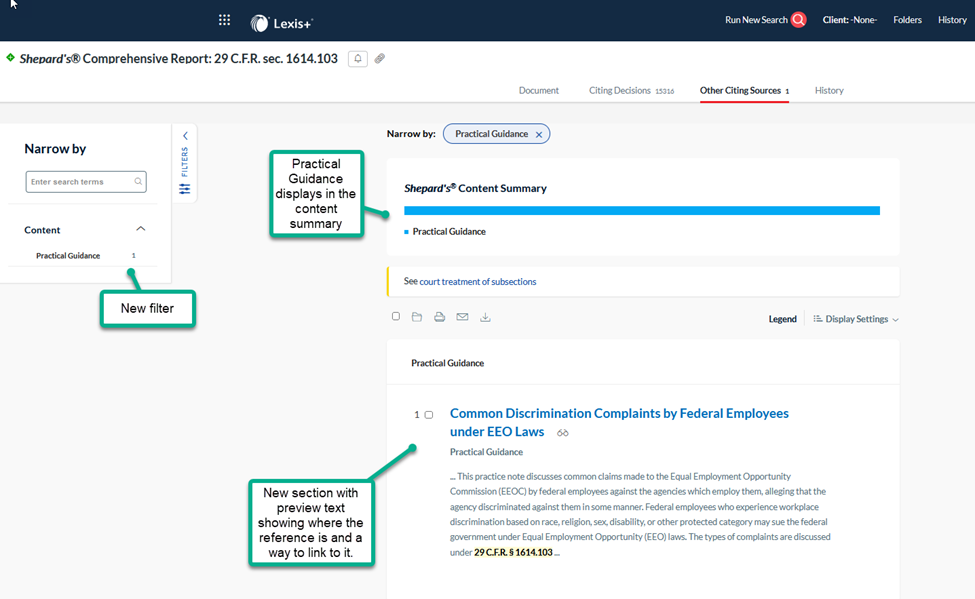Screen dimensions: 975x599
Task: Select all results checkbox in toolbar
Action: coord(395,317)
